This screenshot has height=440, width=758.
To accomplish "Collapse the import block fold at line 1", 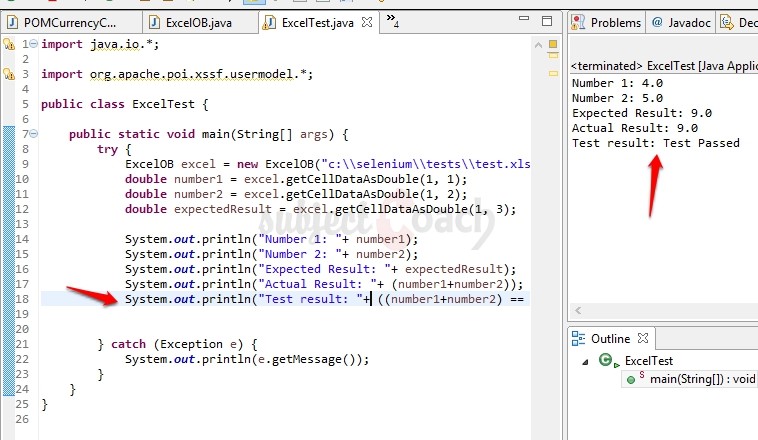I will 35,44.
